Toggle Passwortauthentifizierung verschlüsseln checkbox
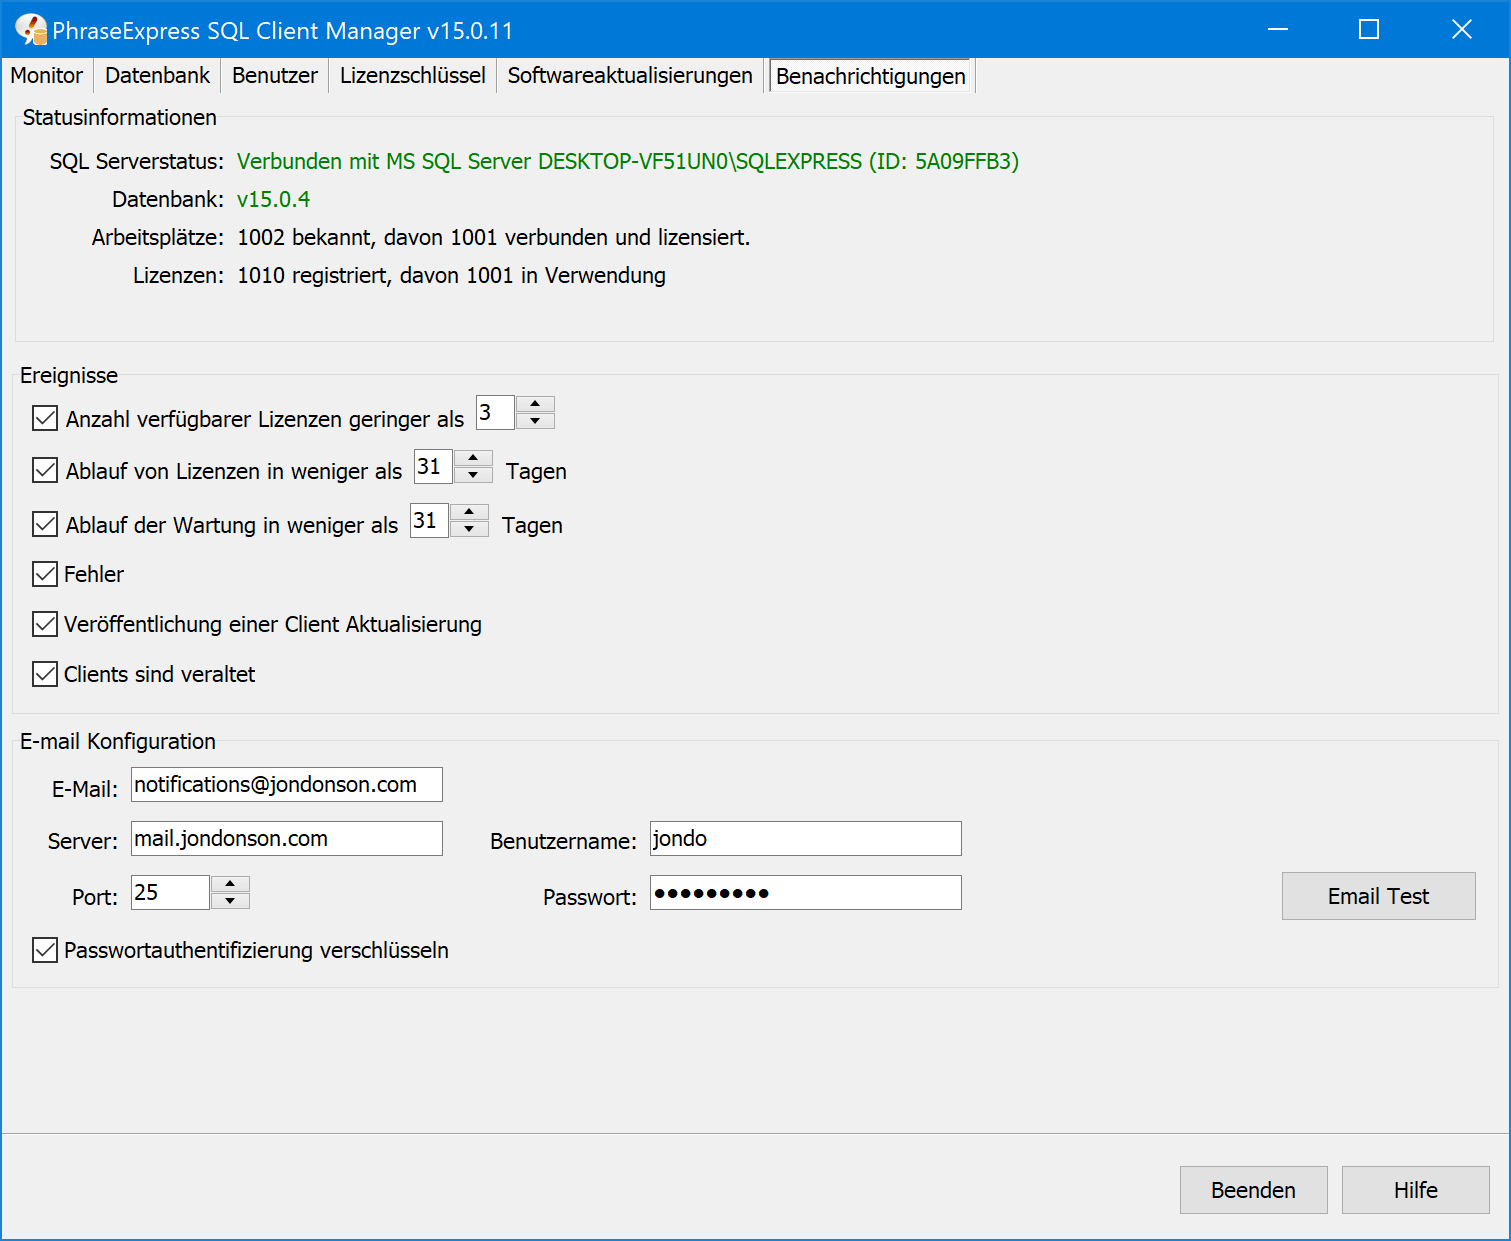 [45, 950]
